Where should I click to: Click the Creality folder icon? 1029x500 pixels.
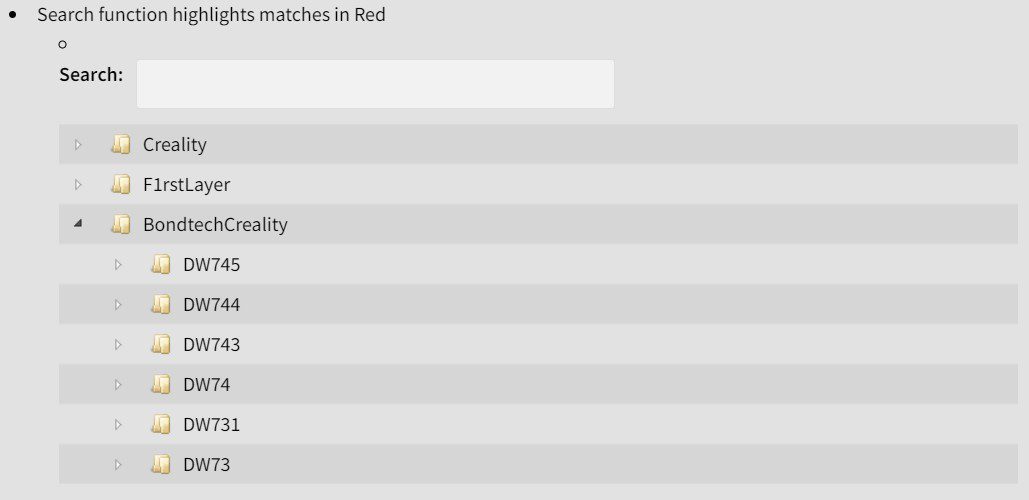pos(121,145)
